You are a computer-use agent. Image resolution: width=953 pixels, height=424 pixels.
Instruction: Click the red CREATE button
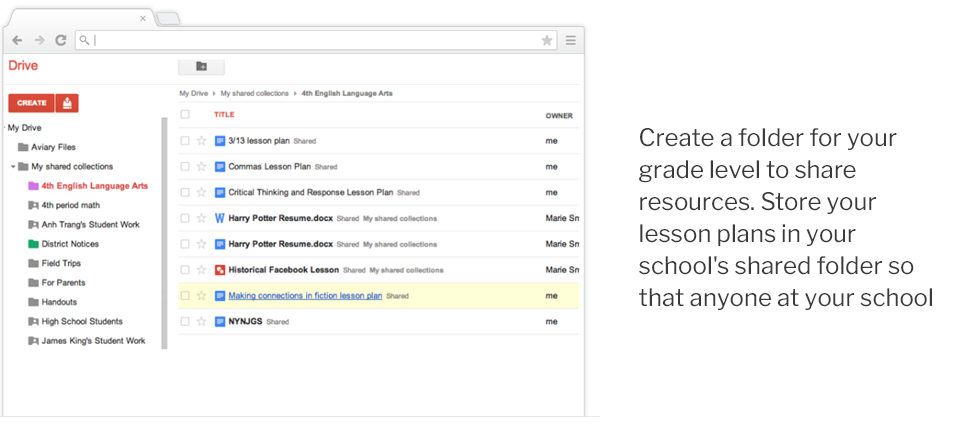pyautogui.click(x=31, y=103)
